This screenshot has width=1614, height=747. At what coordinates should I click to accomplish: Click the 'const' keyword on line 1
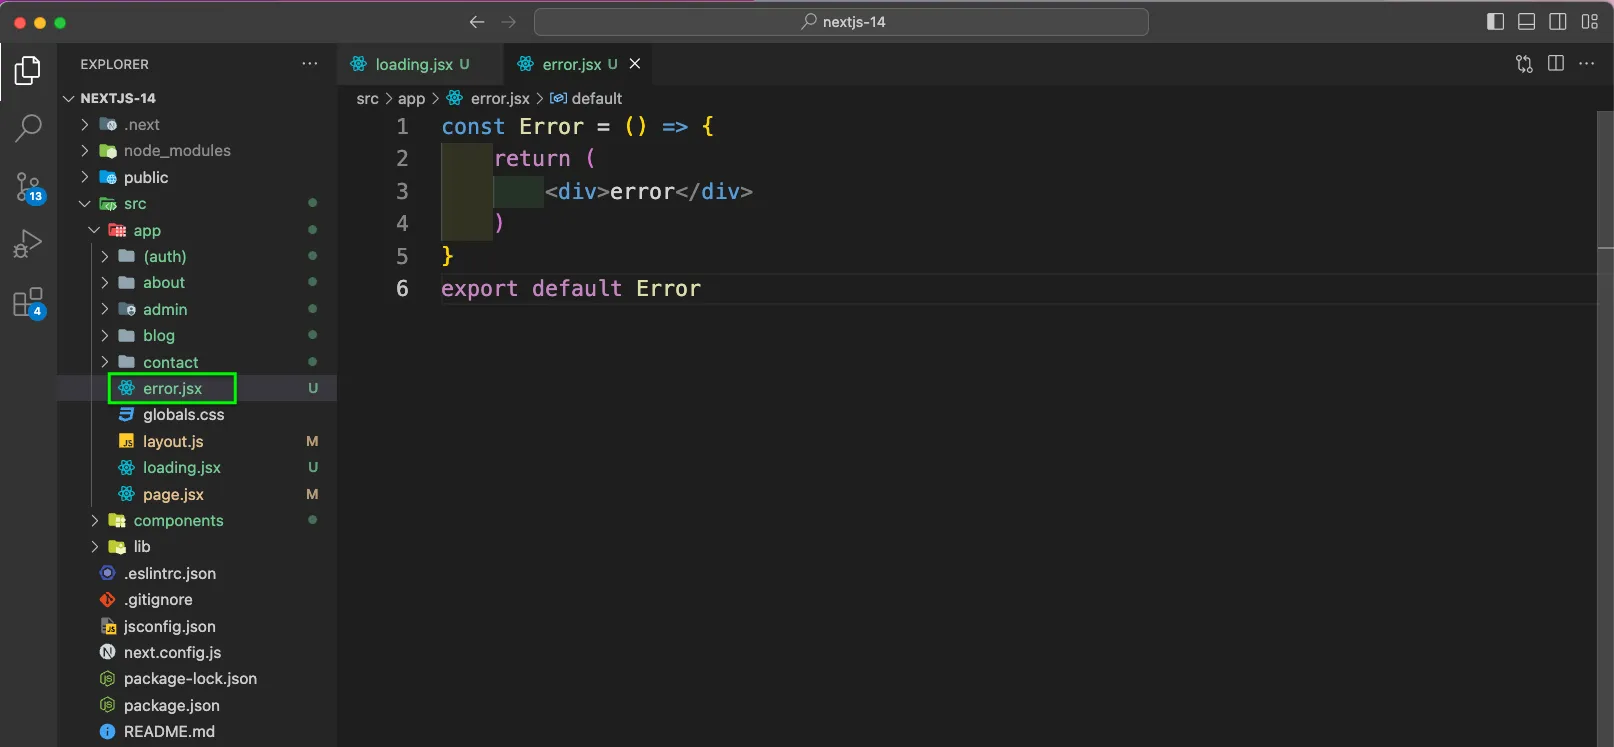point(473,126)
